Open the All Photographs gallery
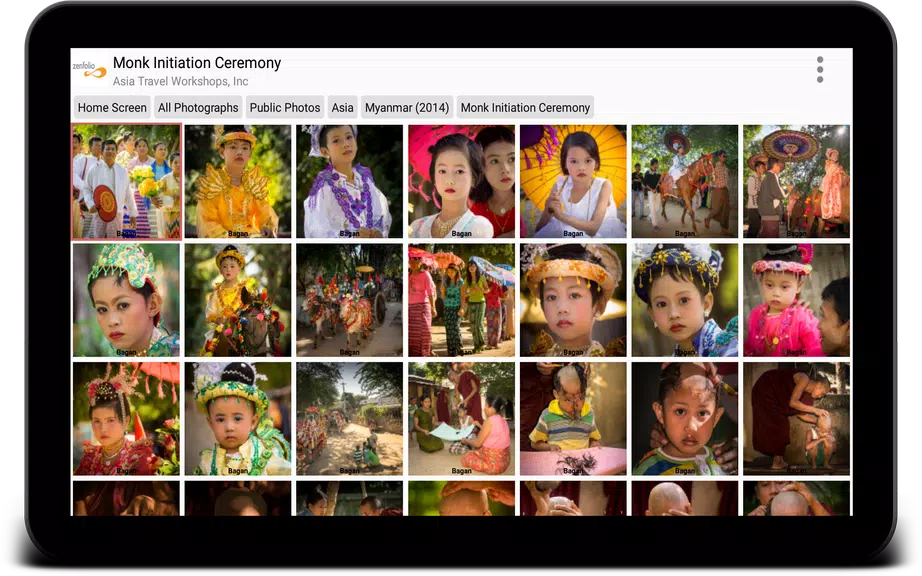The width and height of the screenshot is (922, 576). coord(197,107)
